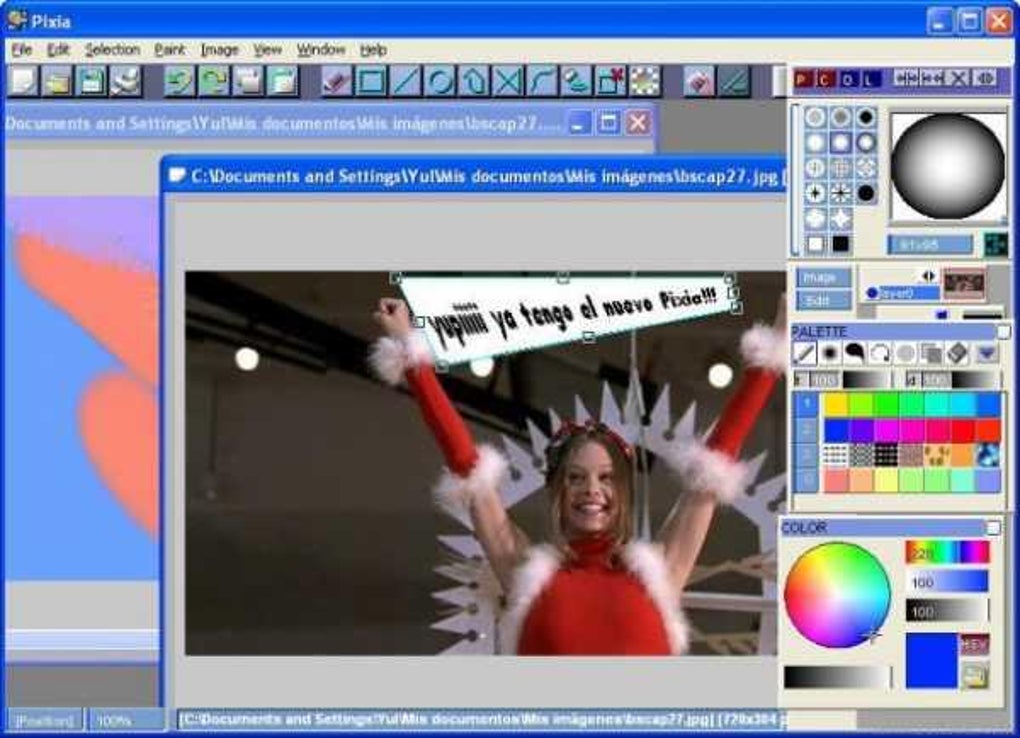This screenshot has height=738, width=1020.
Task: Open the Image menu in menu bar
Action: point(219,50)
